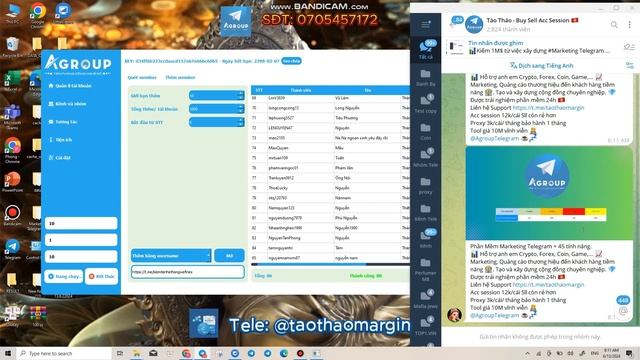This screenshot has height=360, width=640.
Task: Expand the Thêm bằng username dropdown
Action: (171, 256)
